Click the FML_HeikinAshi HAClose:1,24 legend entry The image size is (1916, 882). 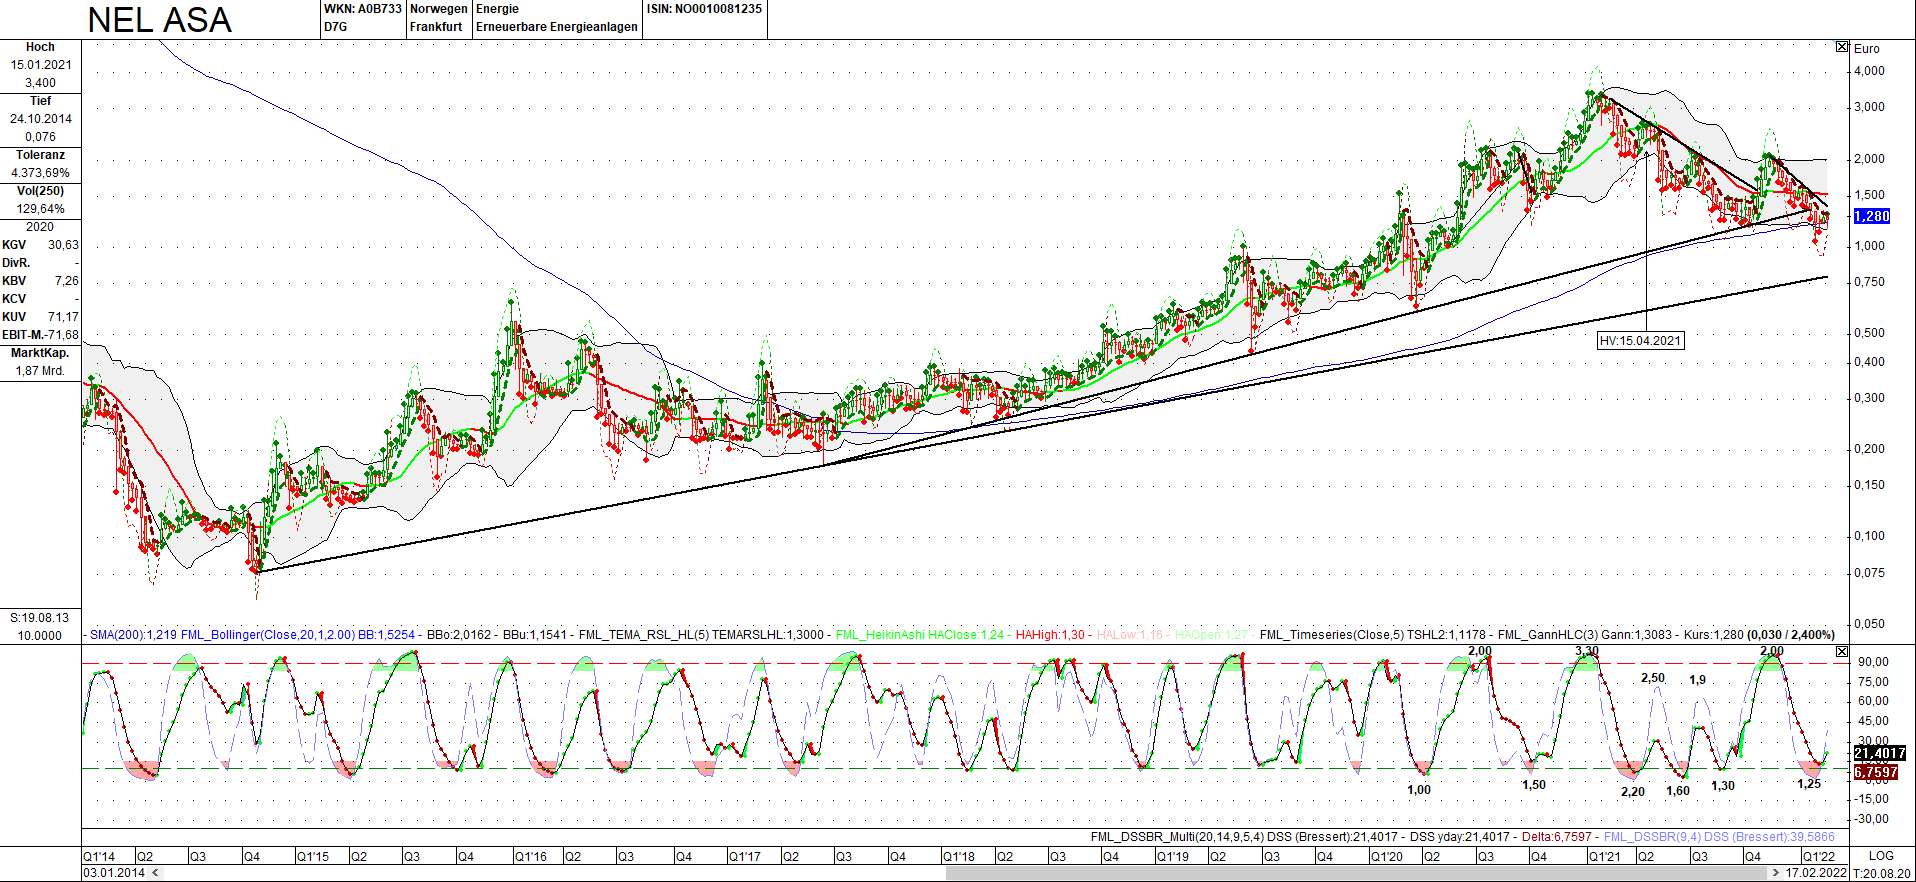tap(920, 635)
